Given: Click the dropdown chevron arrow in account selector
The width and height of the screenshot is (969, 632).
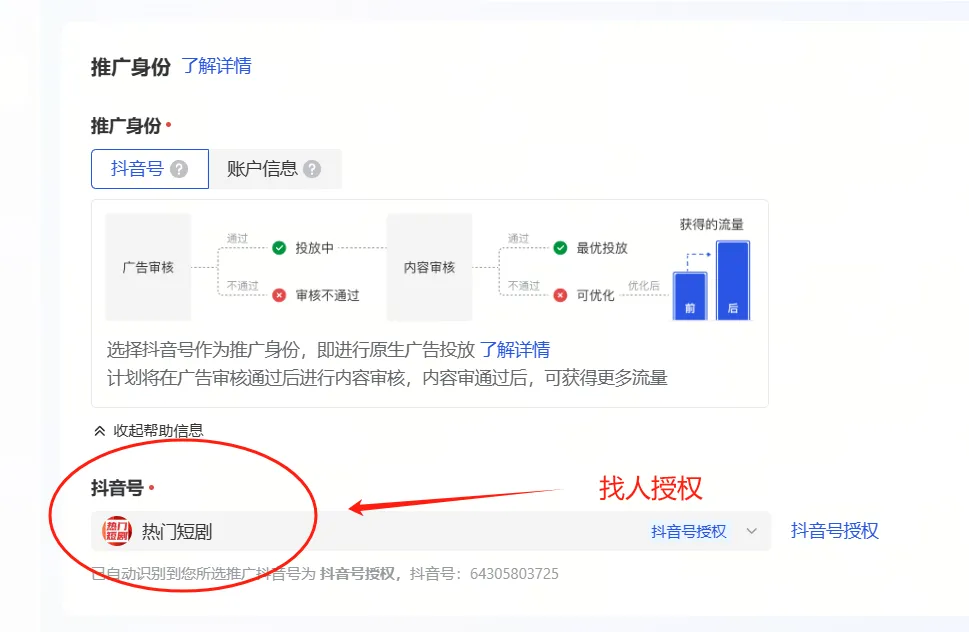Looking at the screenshot, I should (751, 531).
